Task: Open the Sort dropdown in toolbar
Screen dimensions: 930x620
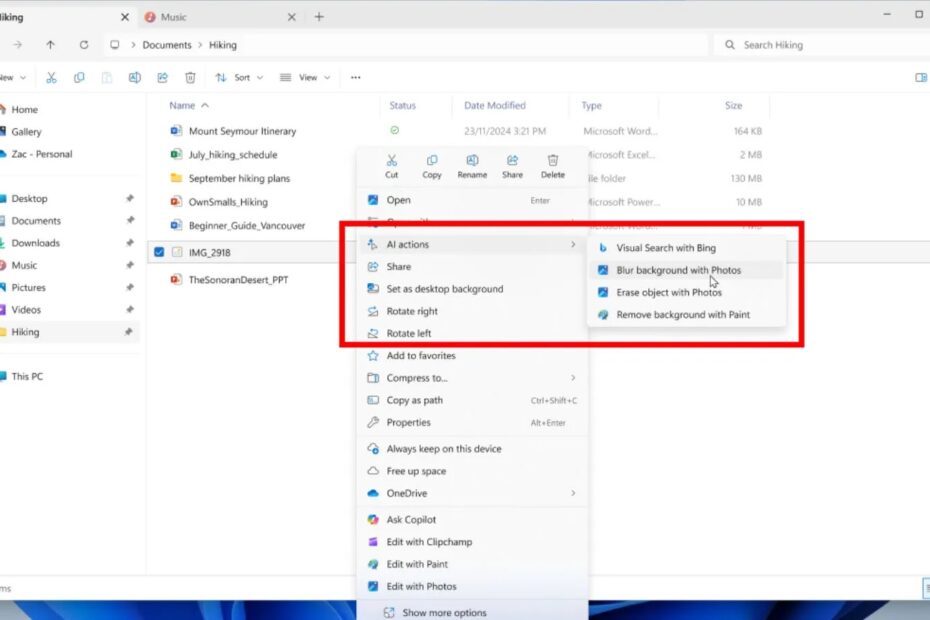Action: click(x=240, y=77)
